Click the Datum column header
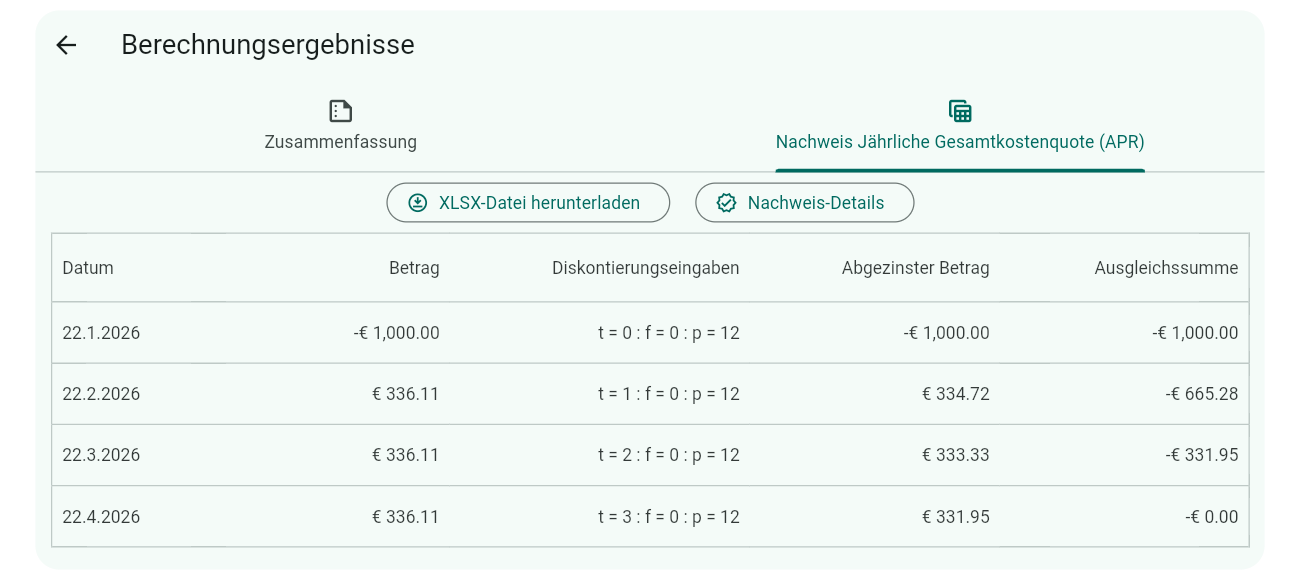 pyautogui.click(x=87, y=268)
